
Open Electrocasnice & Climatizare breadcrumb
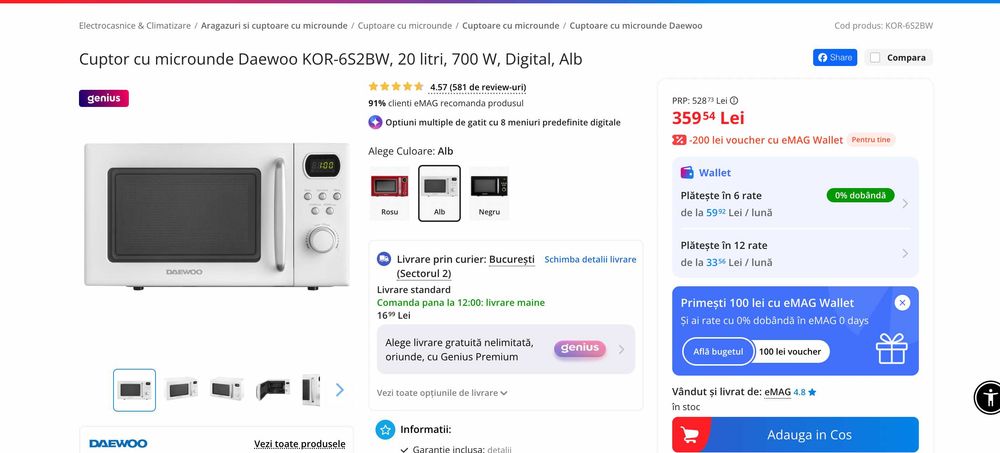pyautogui.click(x=135, y=26)
